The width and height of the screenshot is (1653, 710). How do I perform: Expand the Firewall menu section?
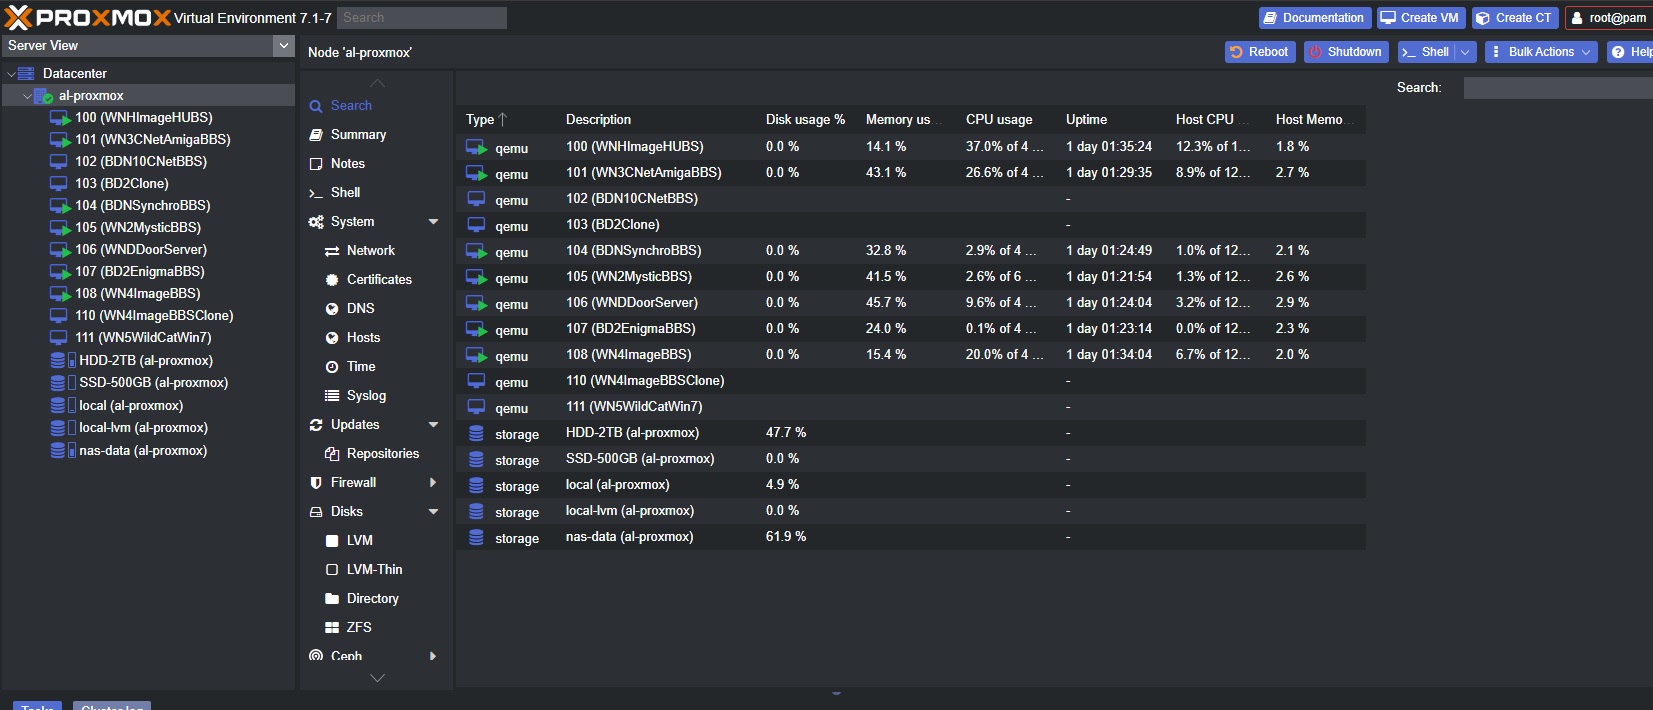[x=433, y=483]
